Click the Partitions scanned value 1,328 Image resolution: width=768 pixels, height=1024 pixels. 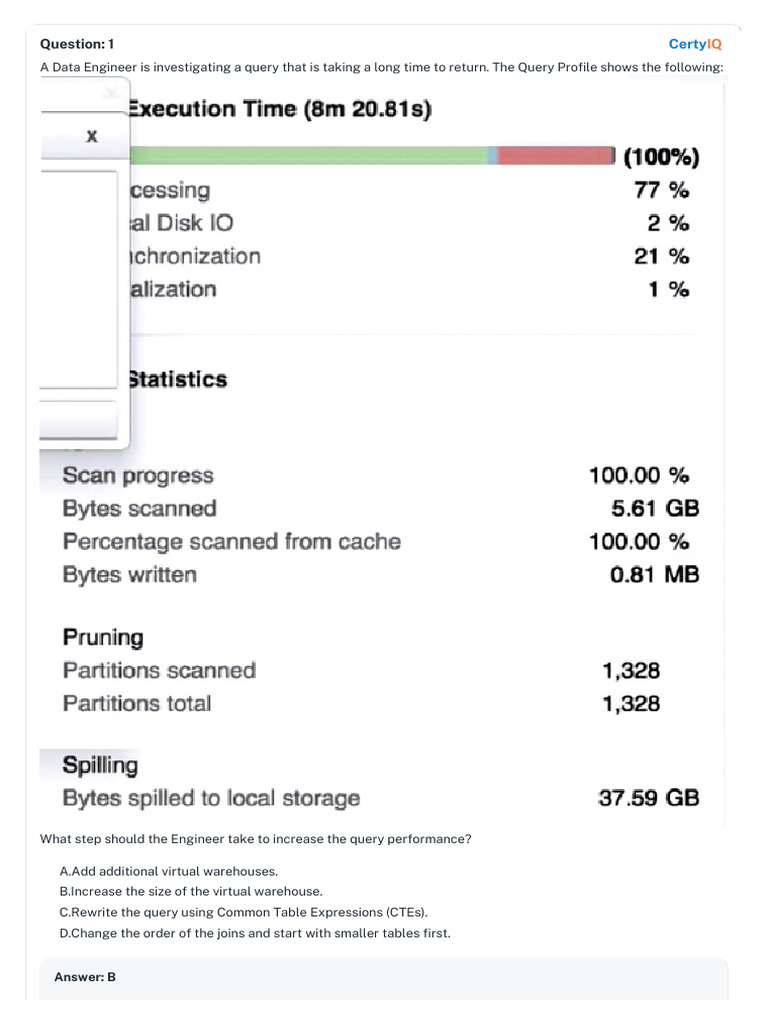pos(631,670)
